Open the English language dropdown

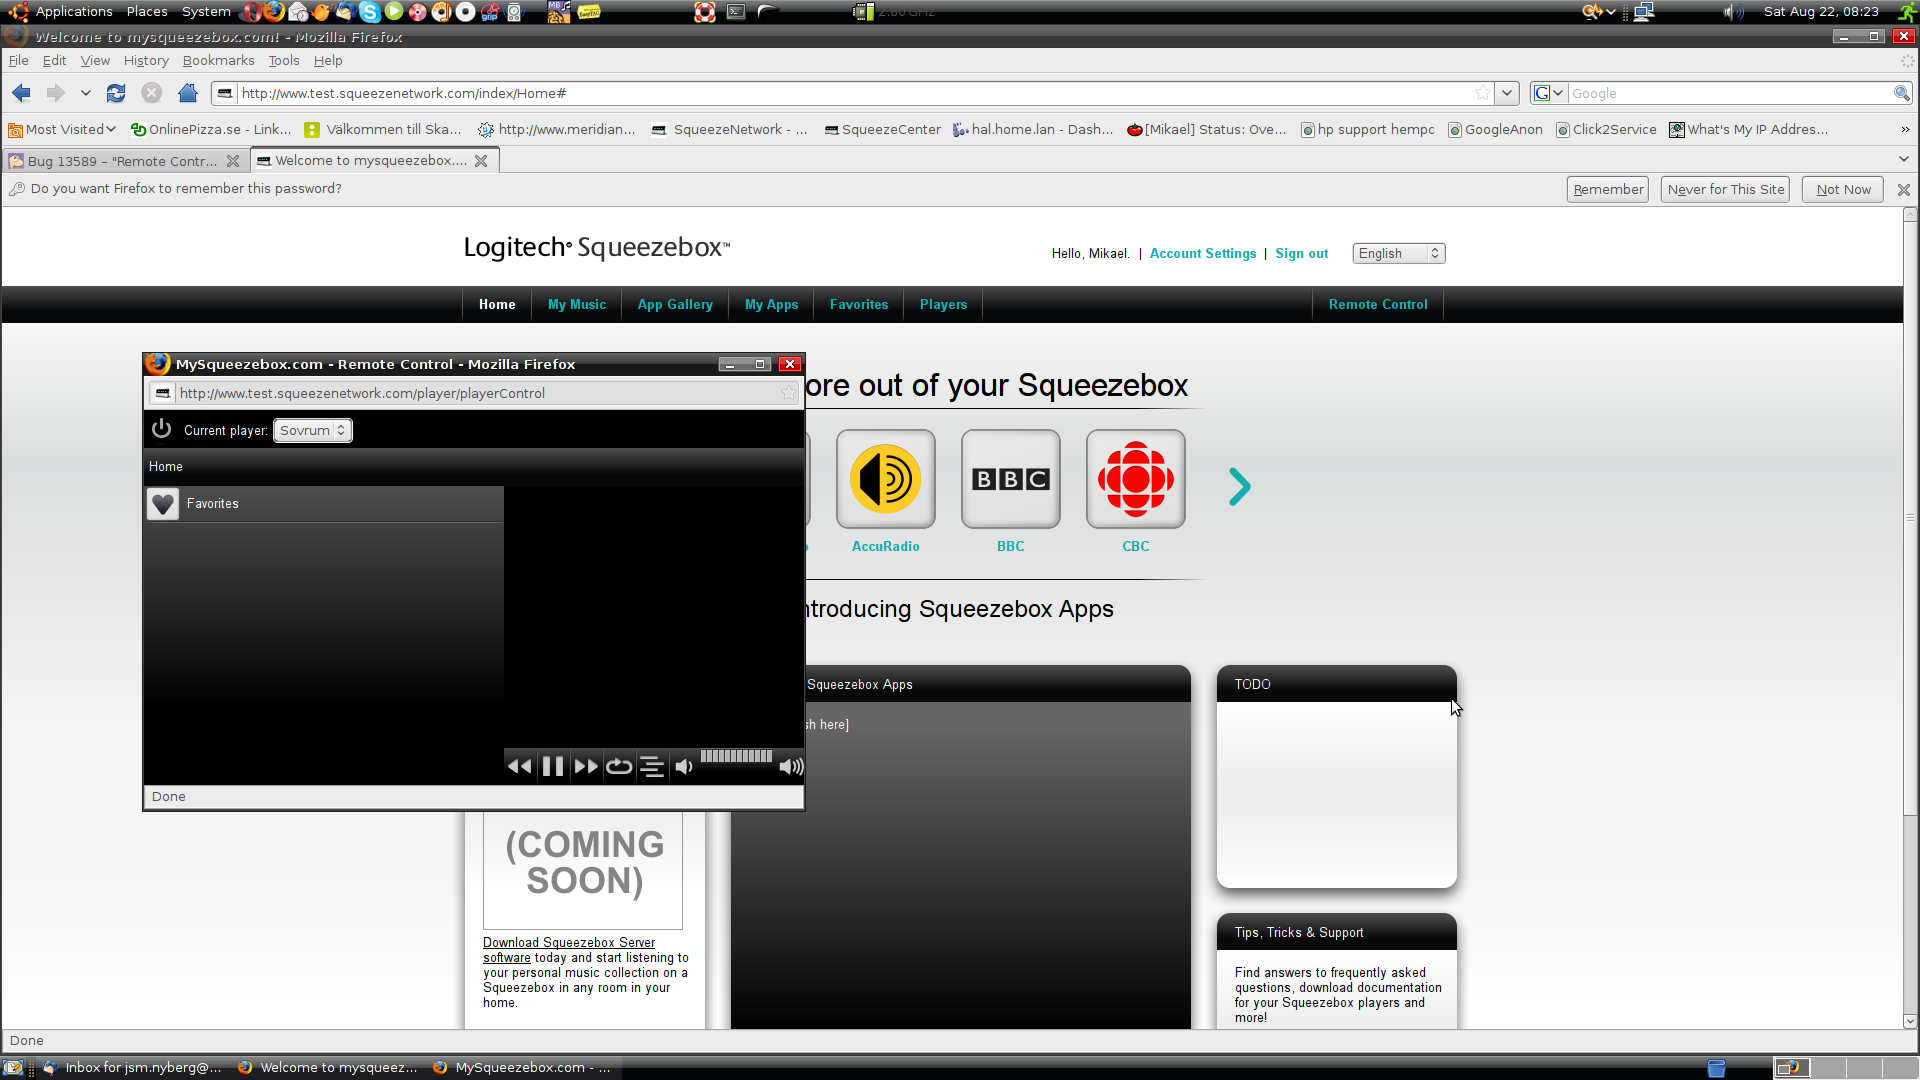pyautogui.click(x=1398, y=254)
